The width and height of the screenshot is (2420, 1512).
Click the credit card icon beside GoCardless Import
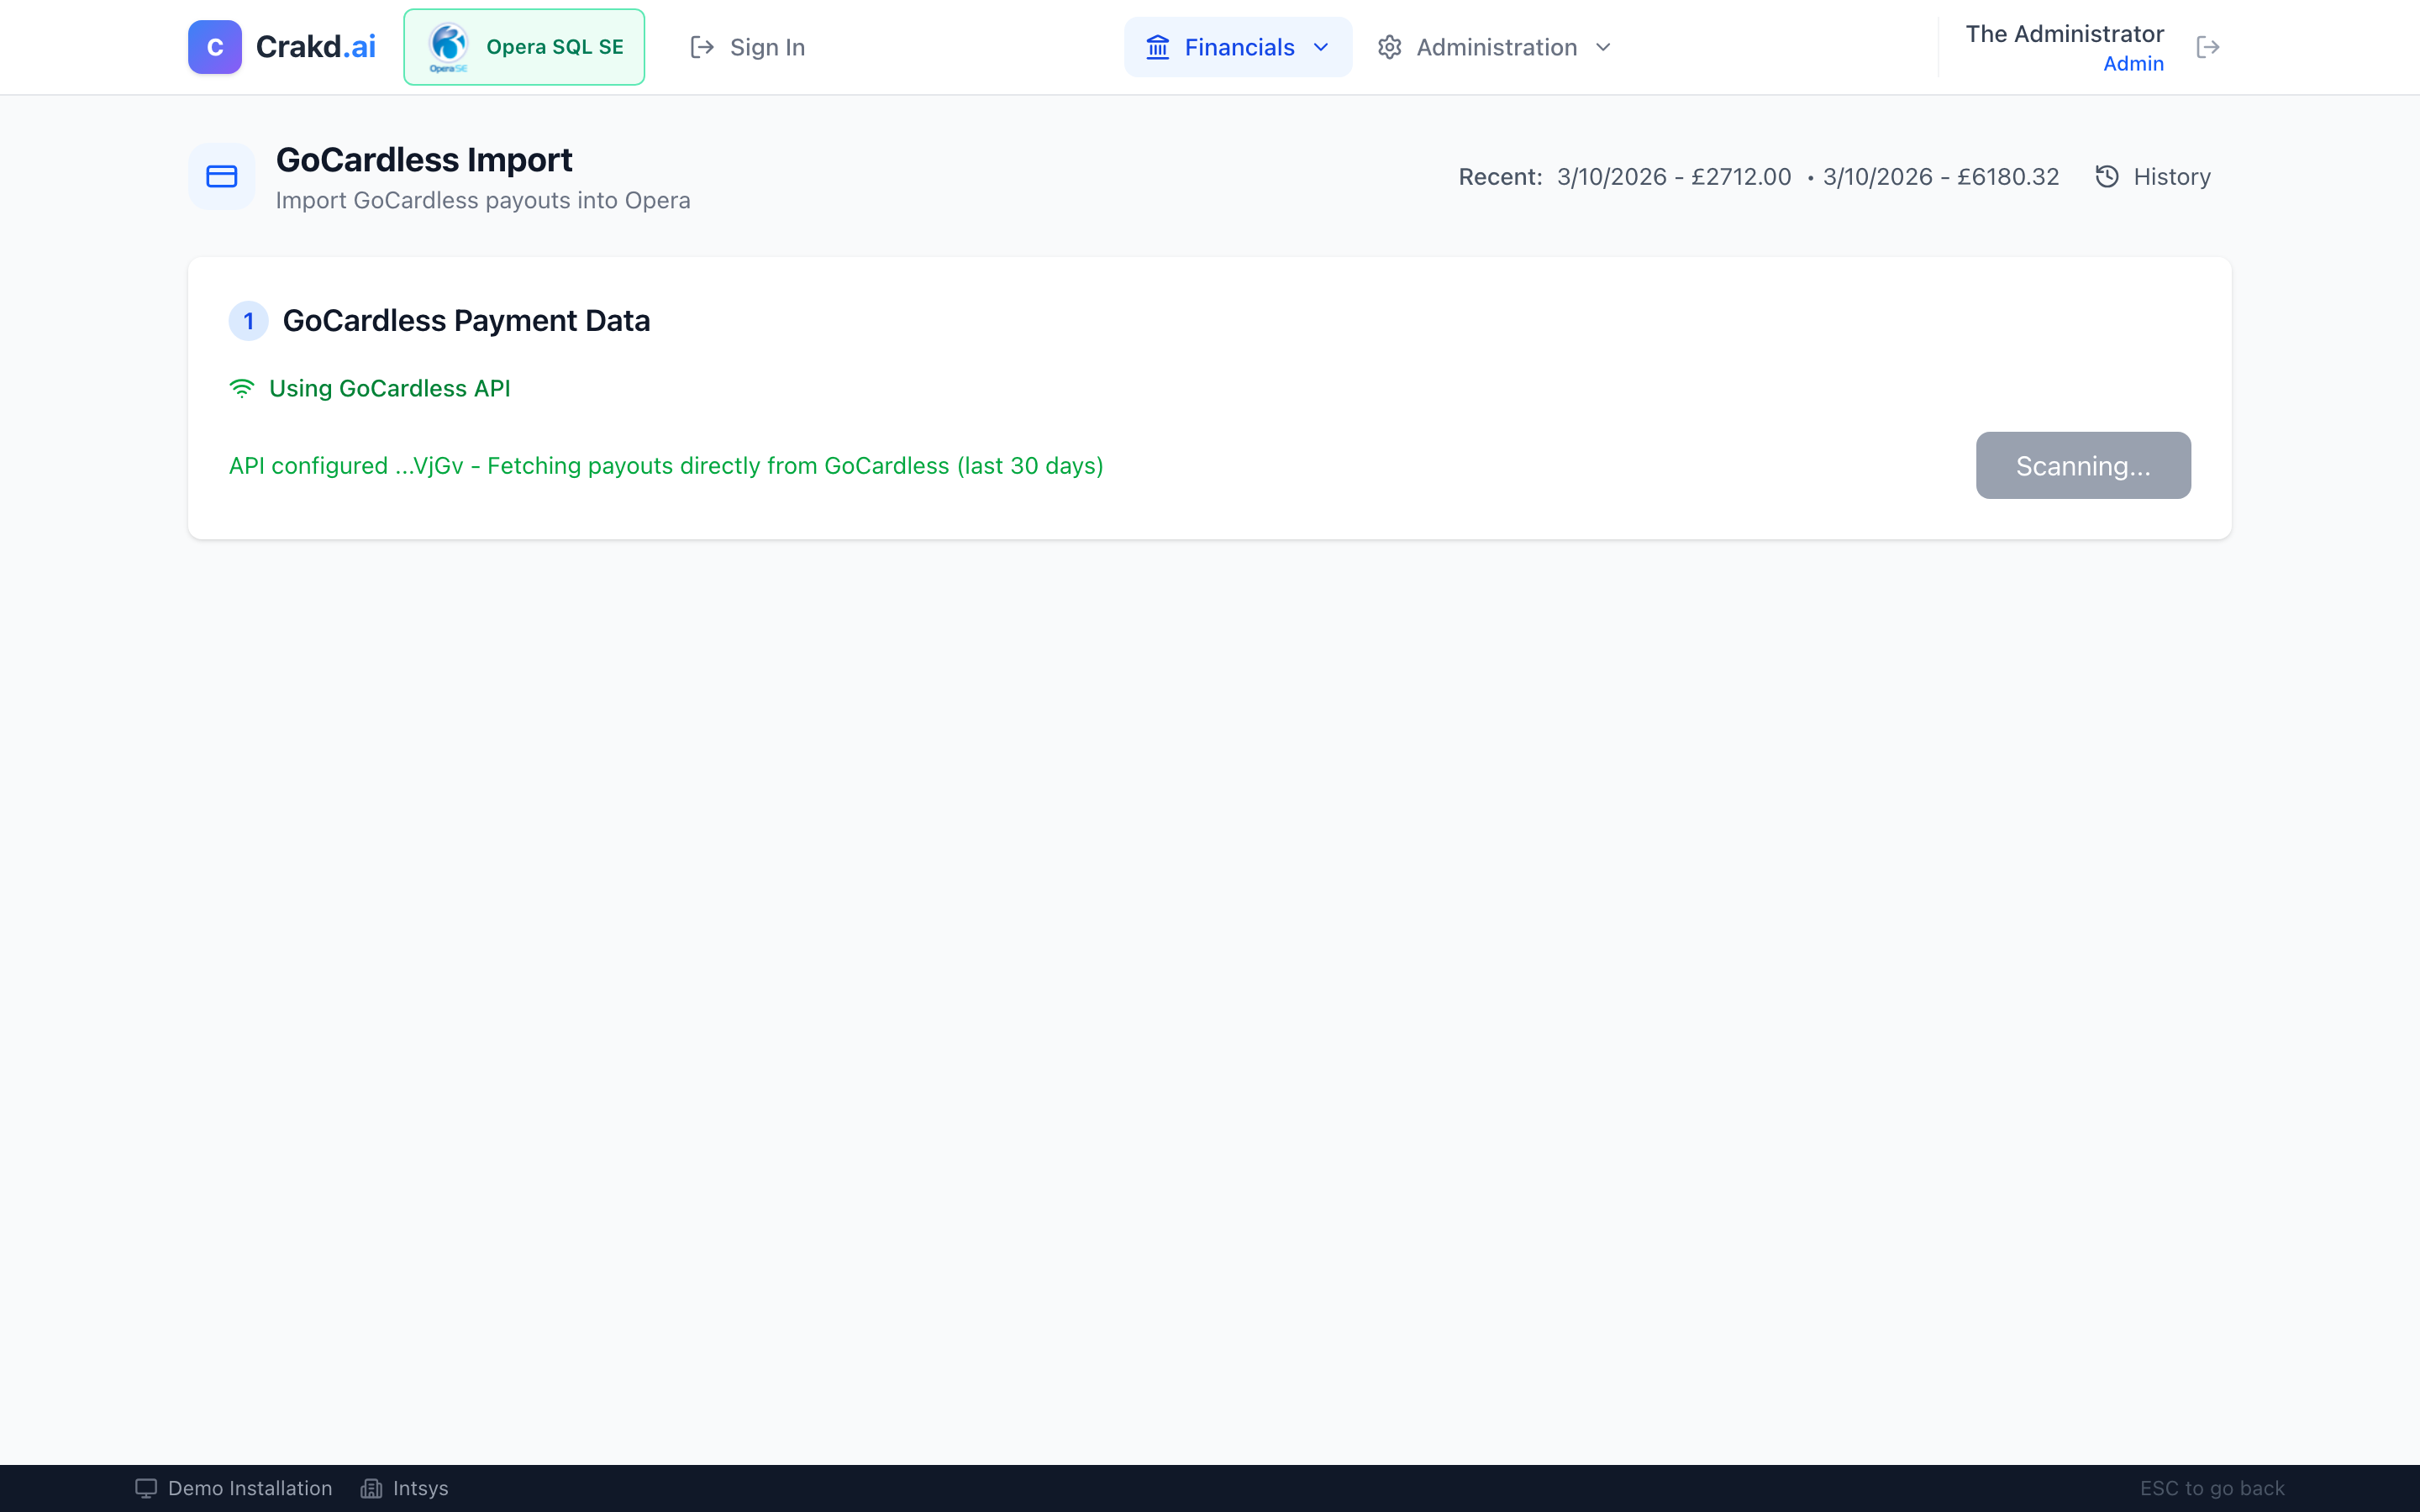coord(221,176)
